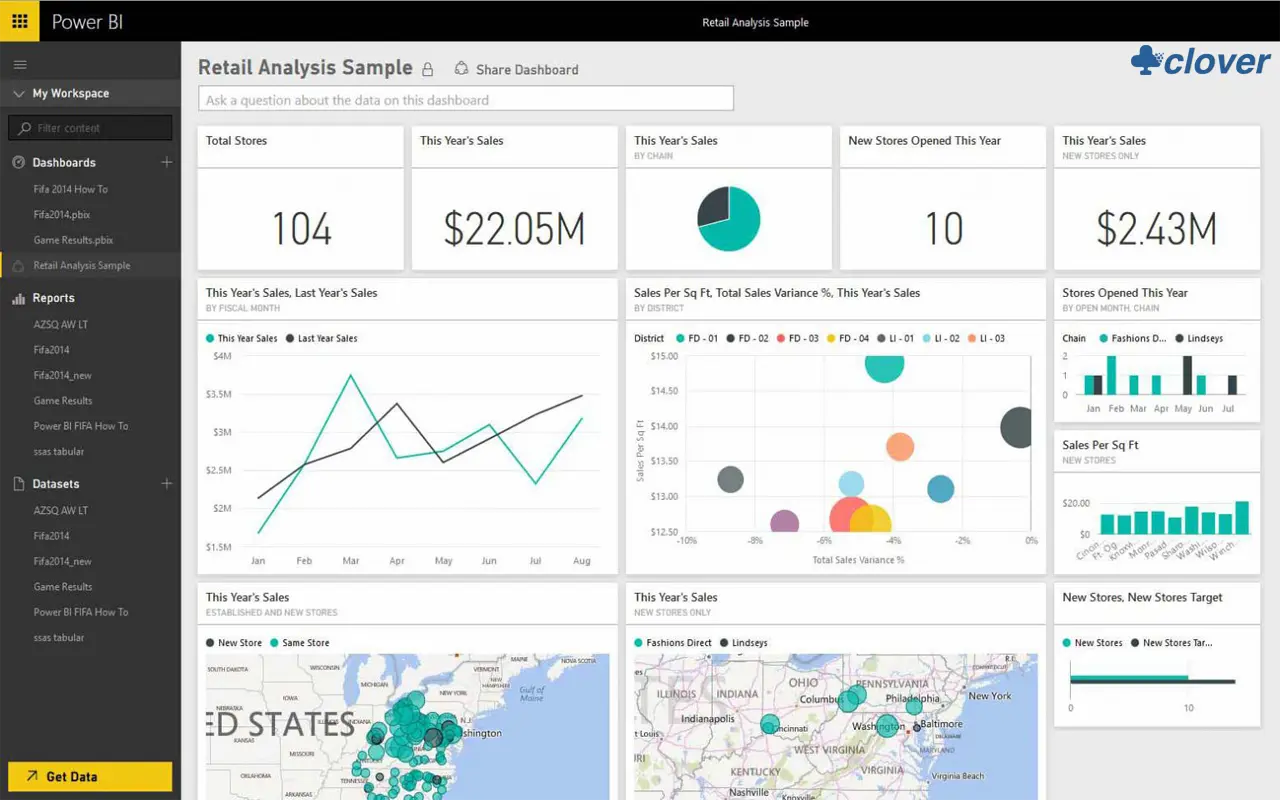Screen dimensions: 1280x800
Task: Open Fifa2014 dataset
Action: point(52,536)
